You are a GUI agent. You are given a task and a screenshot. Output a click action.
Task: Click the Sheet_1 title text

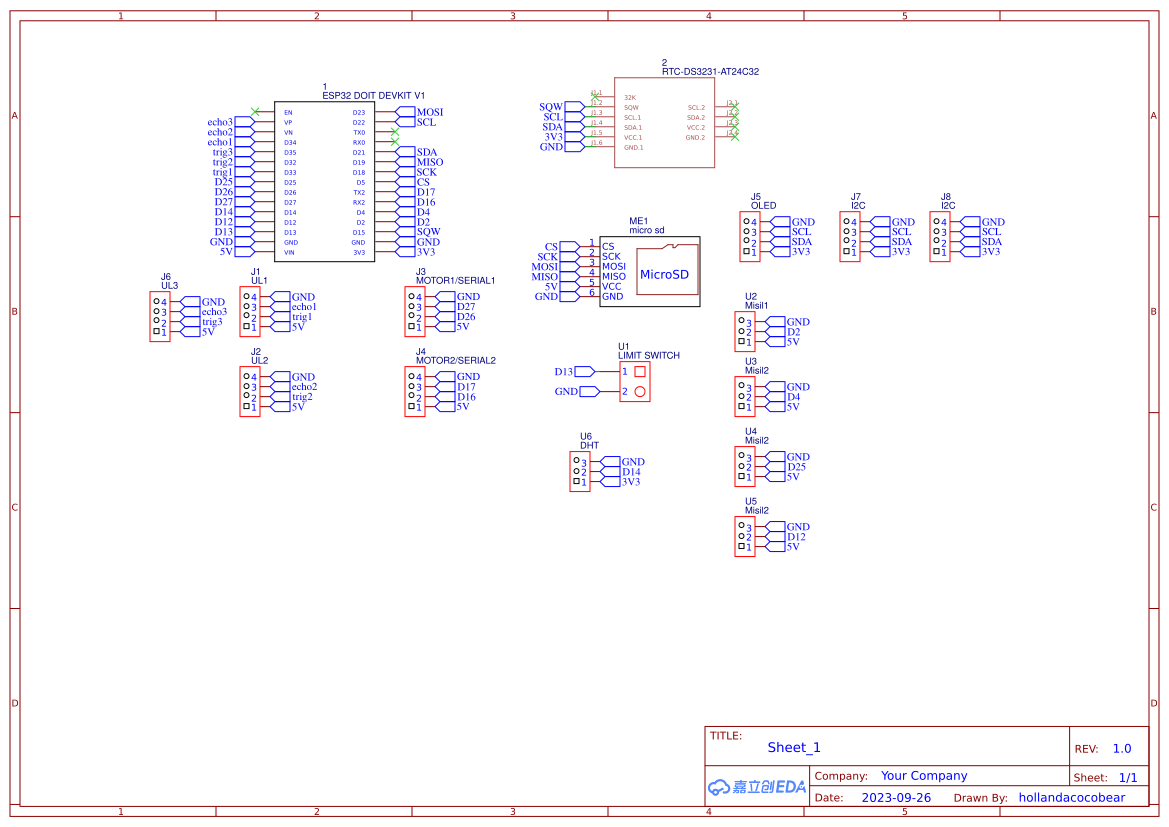[x=794, y=748]
